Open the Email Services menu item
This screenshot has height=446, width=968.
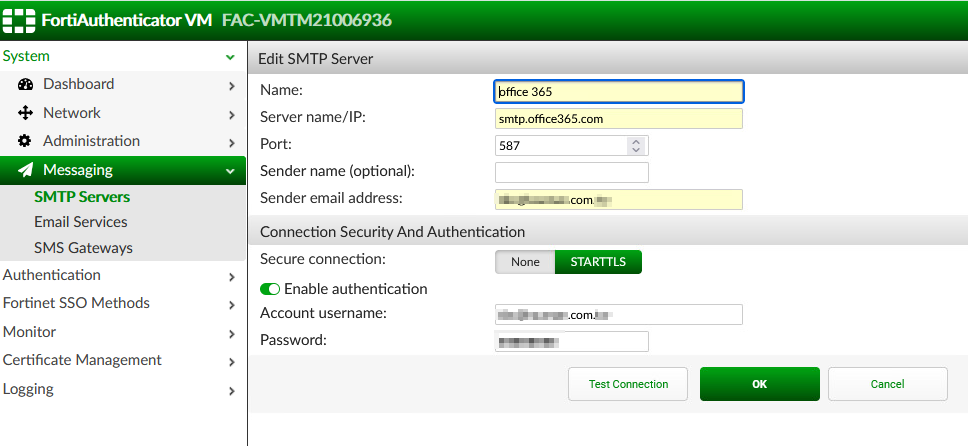click(x=81, y=222)
